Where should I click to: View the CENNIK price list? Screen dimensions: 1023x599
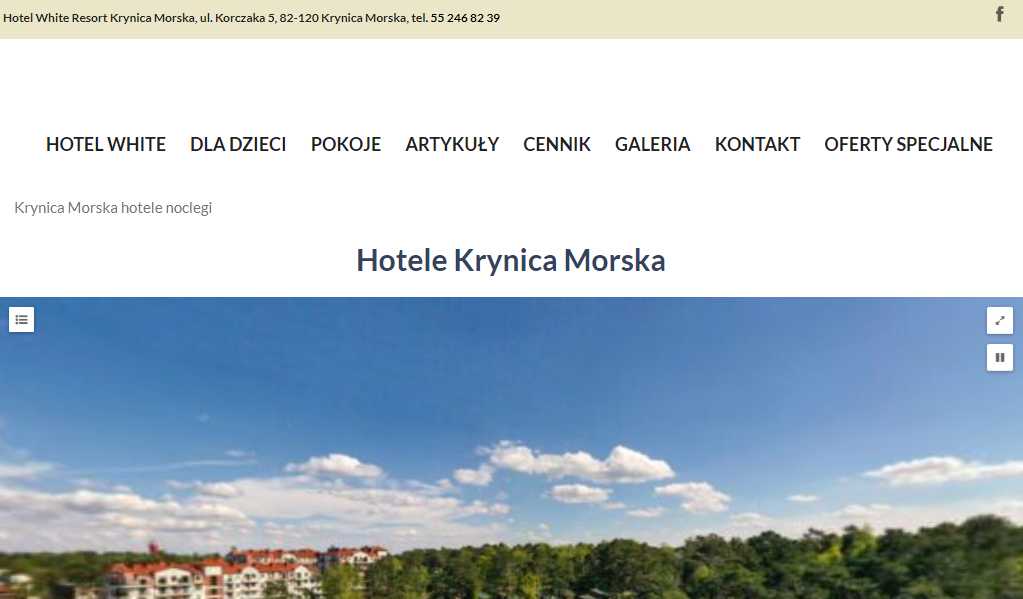point(557,144)
